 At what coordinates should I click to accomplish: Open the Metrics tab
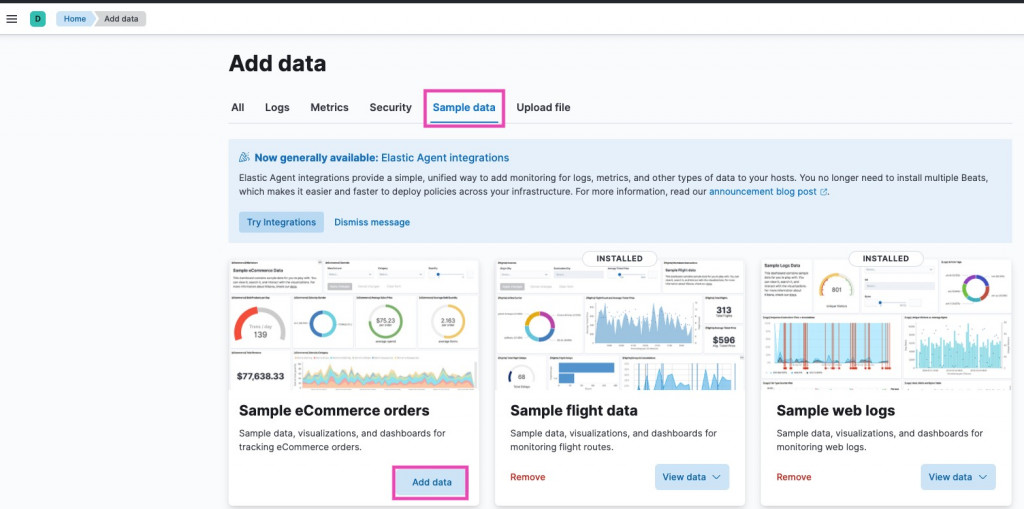329,107
